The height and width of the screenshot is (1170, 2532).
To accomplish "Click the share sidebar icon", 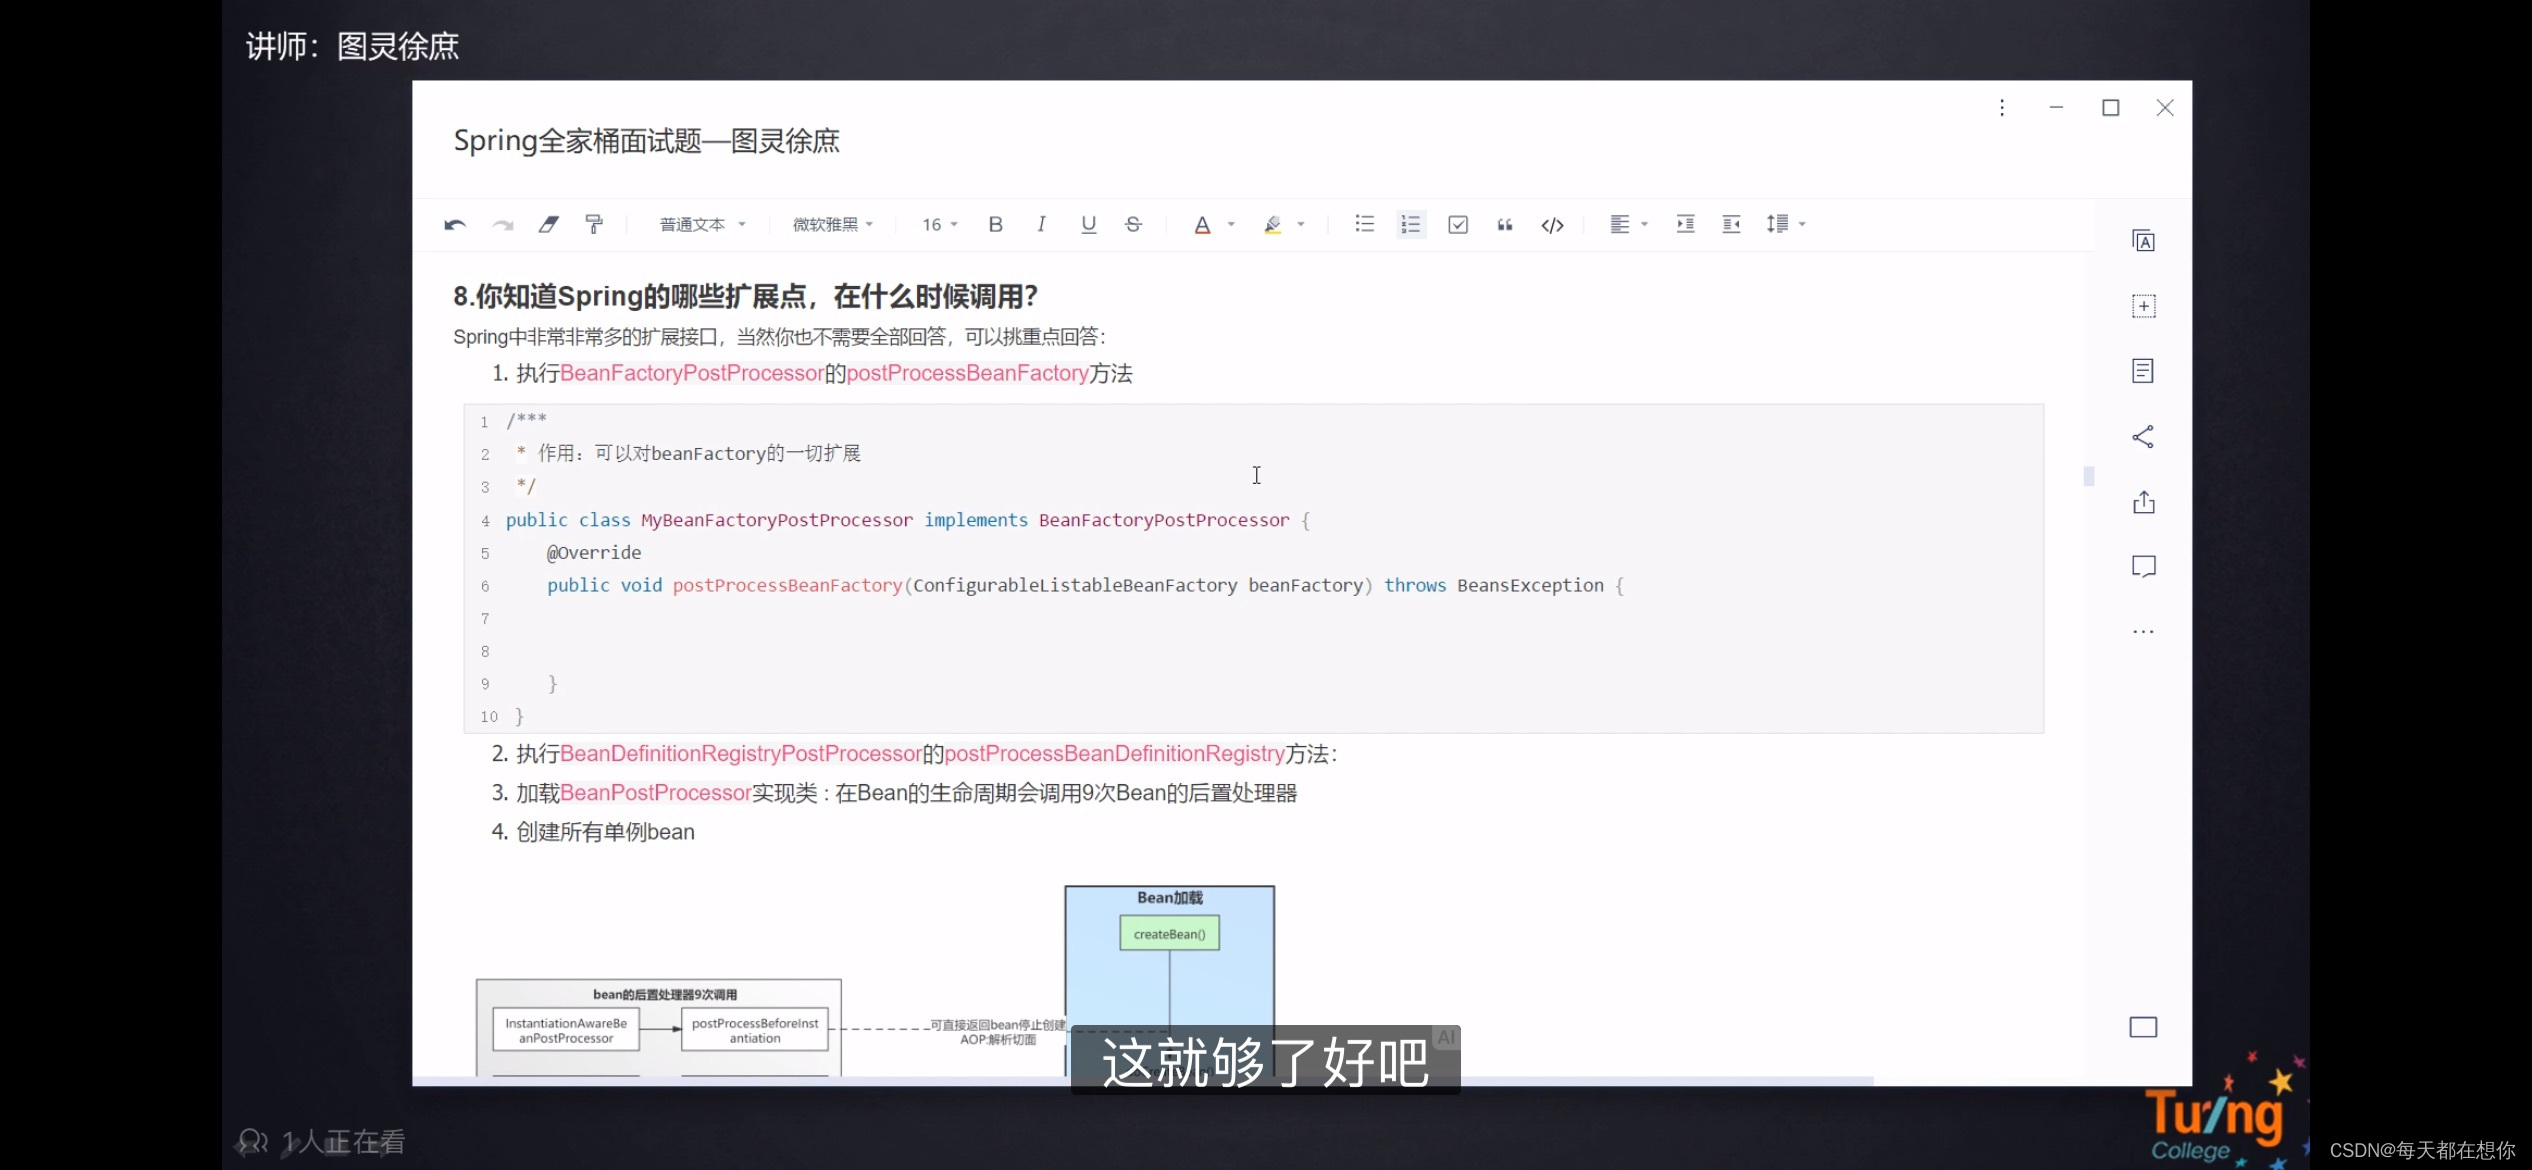I will (x=2143, y=437).
